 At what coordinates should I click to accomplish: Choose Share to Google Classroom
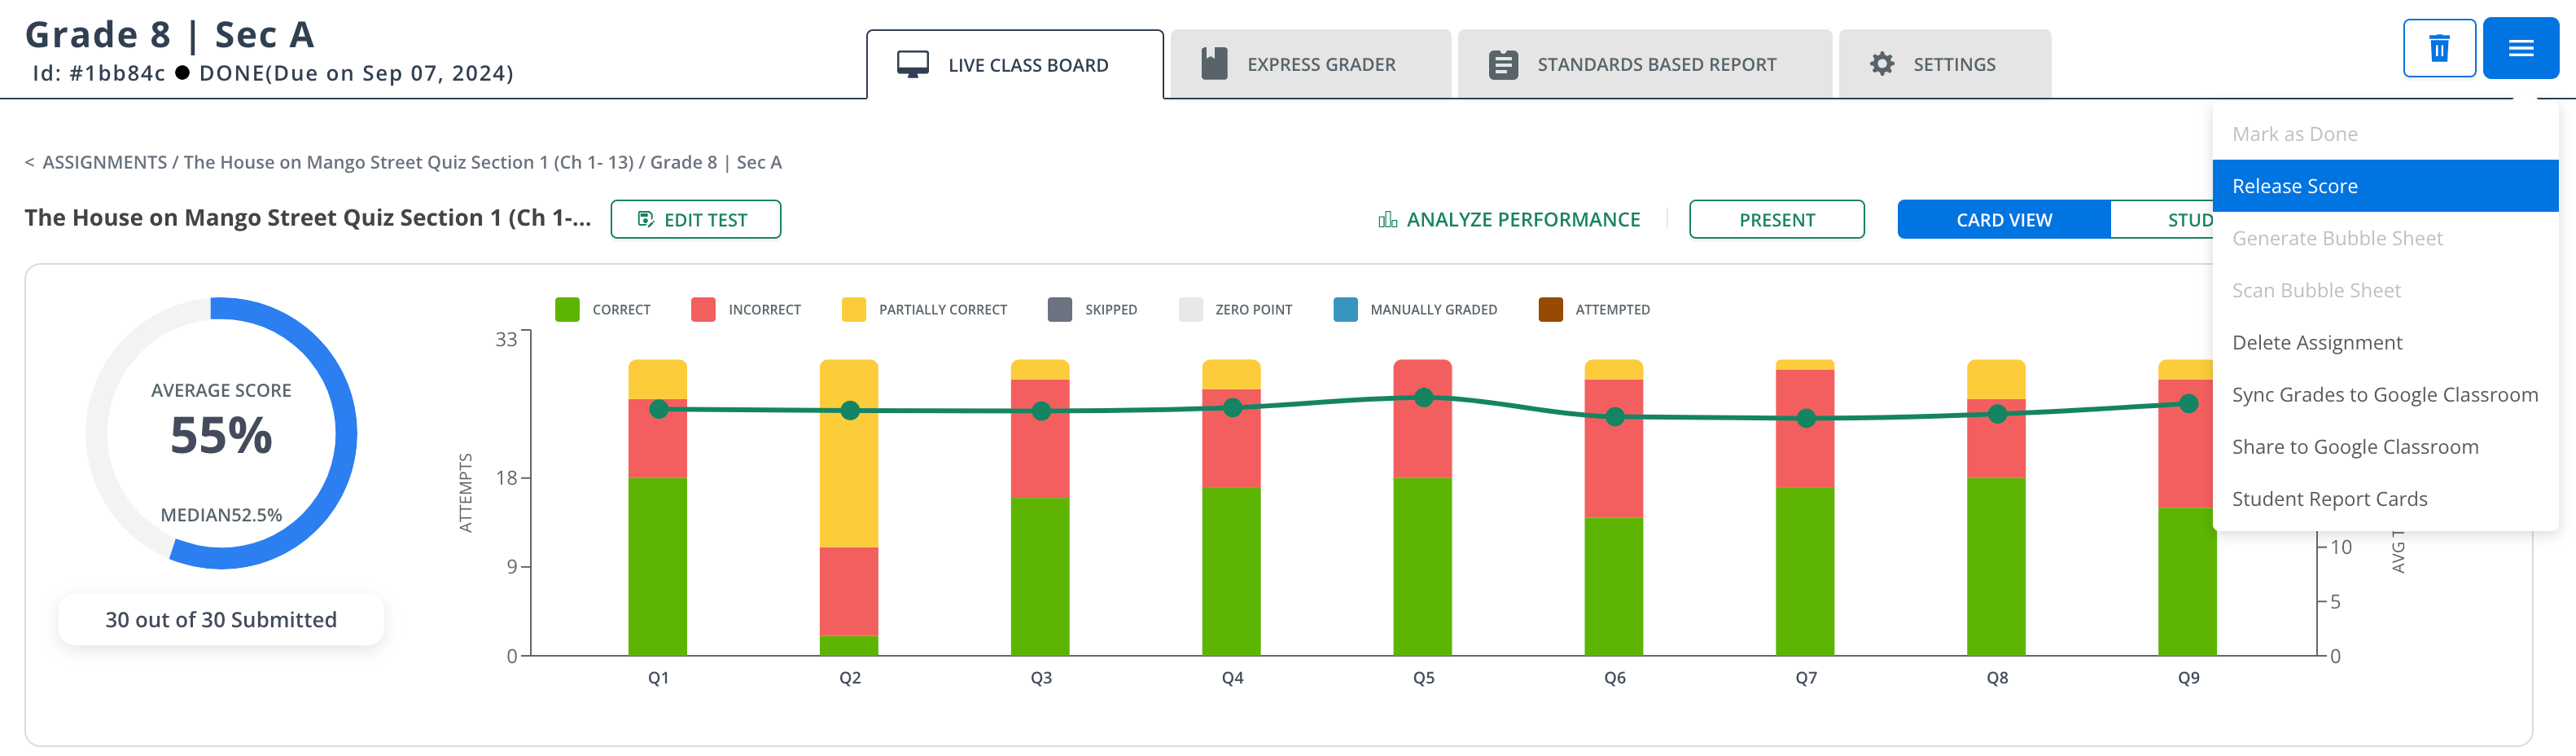point(2385,446)
